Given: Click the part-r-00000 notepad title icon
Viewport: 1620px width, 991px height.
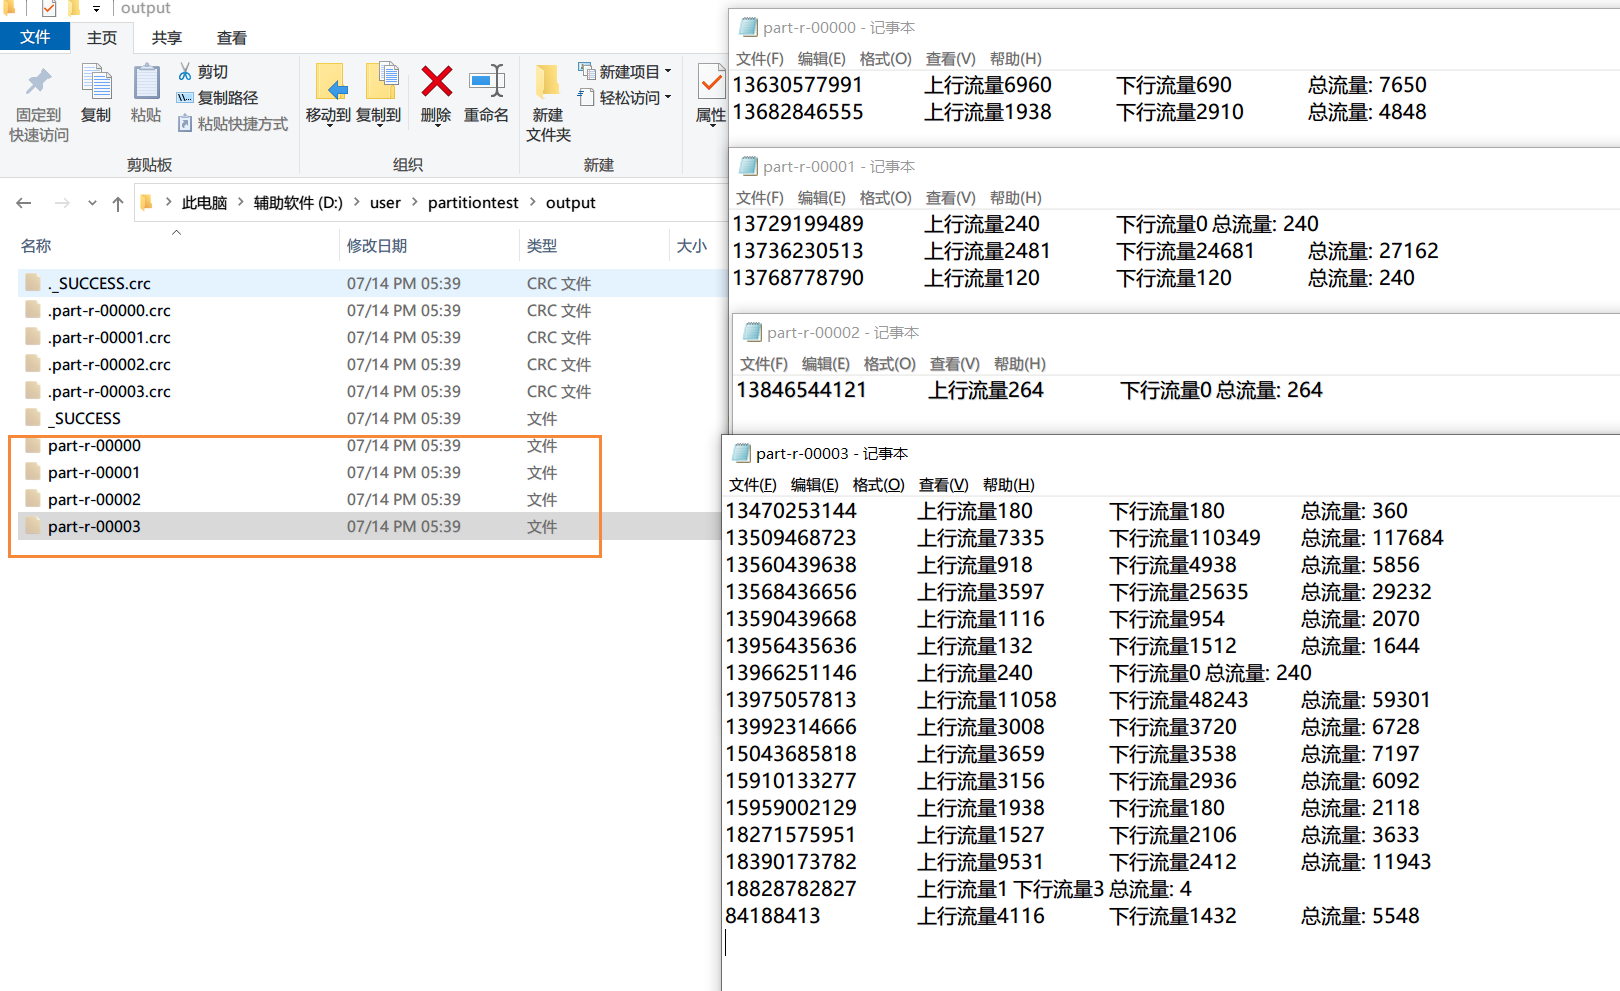Looking at the screenshot, I should pyautogui.click(x=748, y=27).
